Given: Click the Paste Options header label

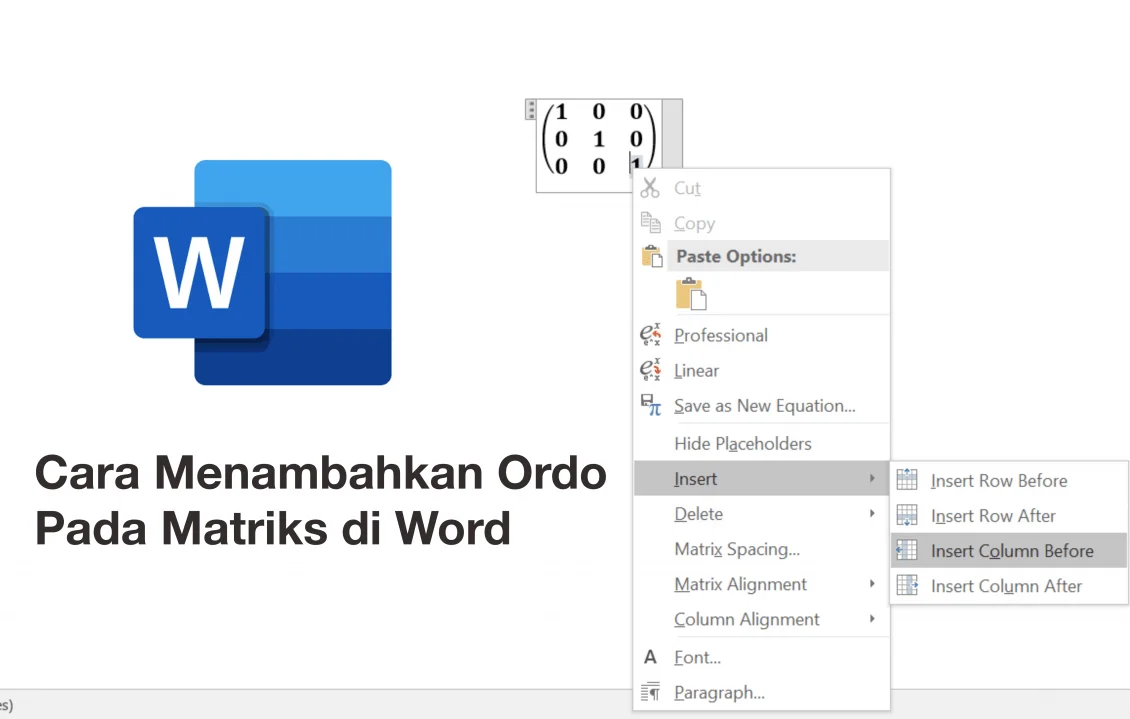Looking at the screenshot, I should 736,256.
